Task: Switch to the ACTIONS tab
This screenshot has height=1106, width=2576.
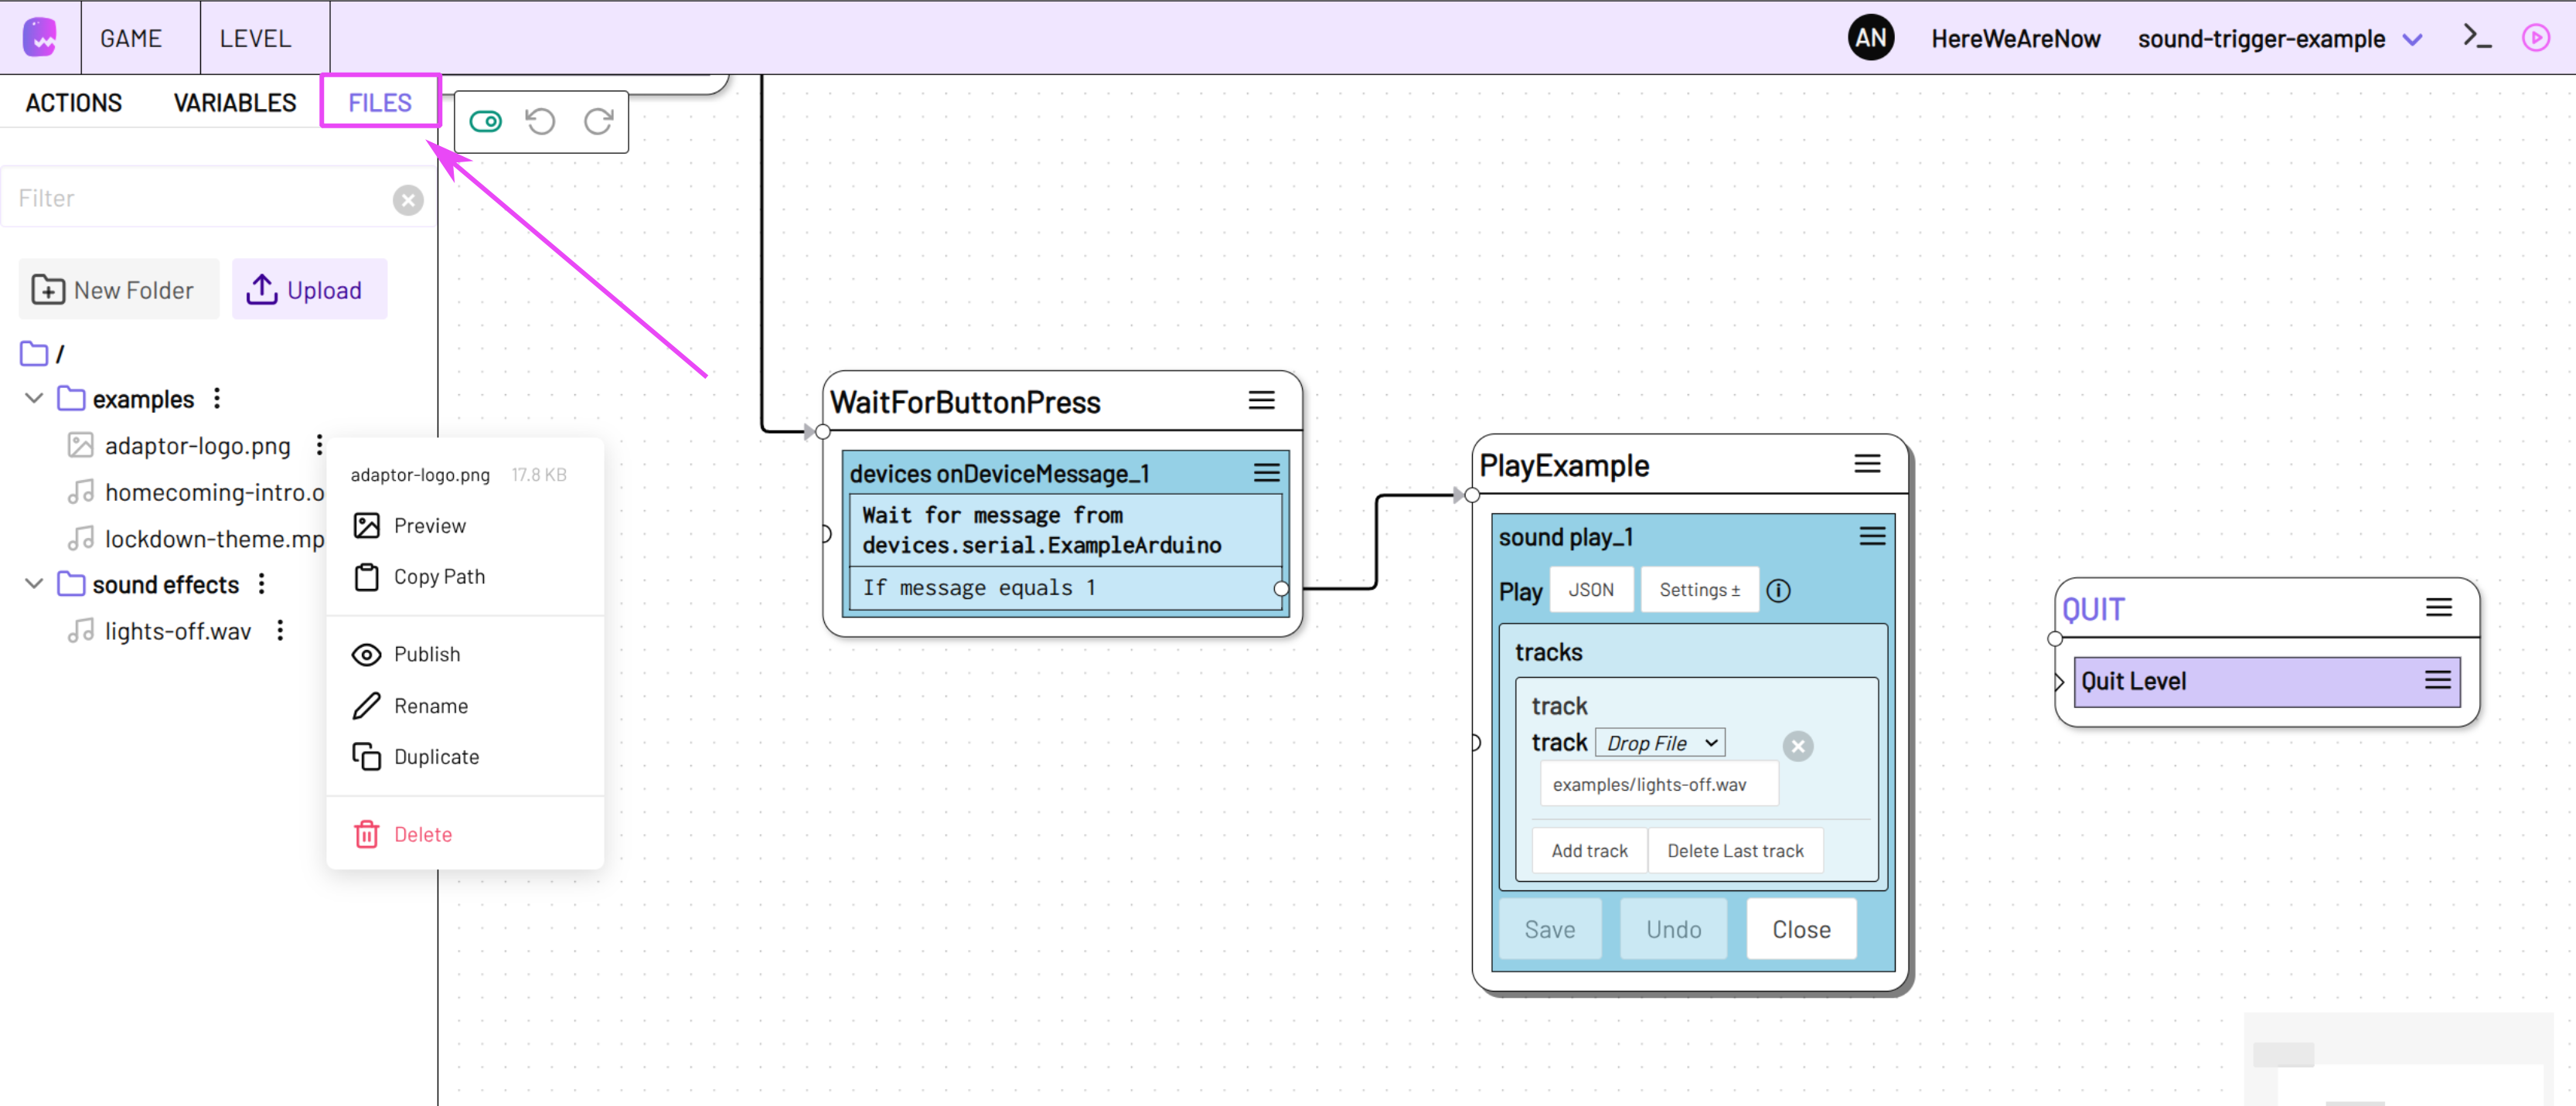Action: coord(74,103)
